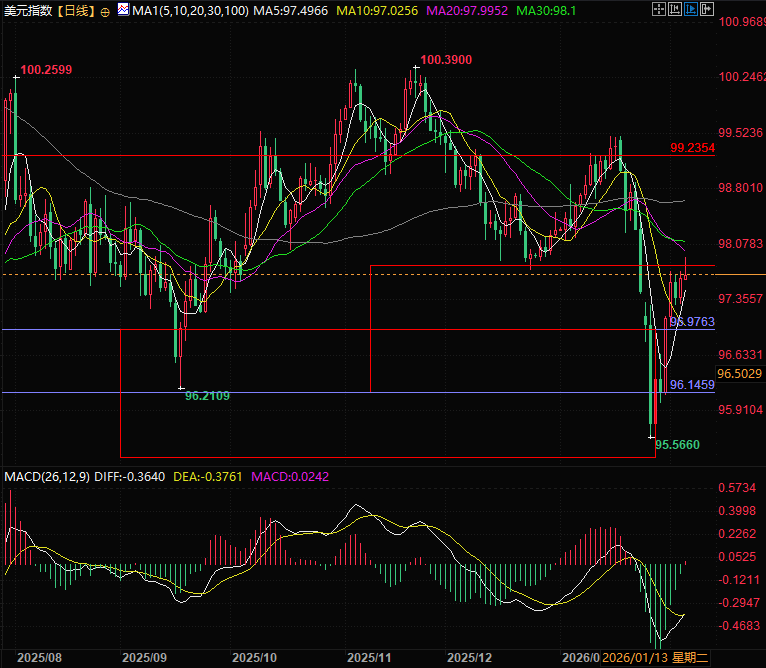Click the highlighted 2026/01/13 星期二 date marker
Viewport: 766px width, 668px height.
[x=655, y=657]
